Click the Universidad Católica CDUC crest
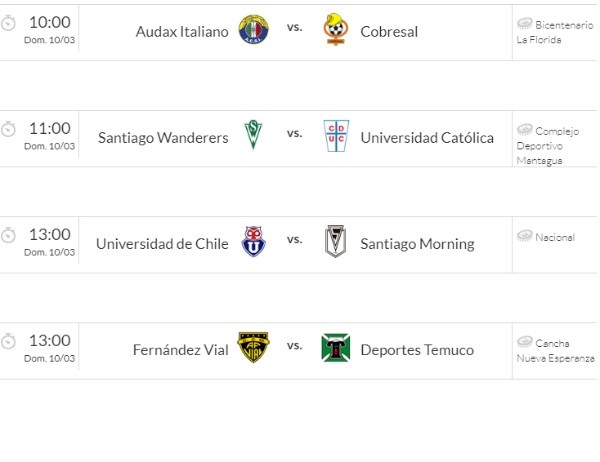 coord(336,136)
